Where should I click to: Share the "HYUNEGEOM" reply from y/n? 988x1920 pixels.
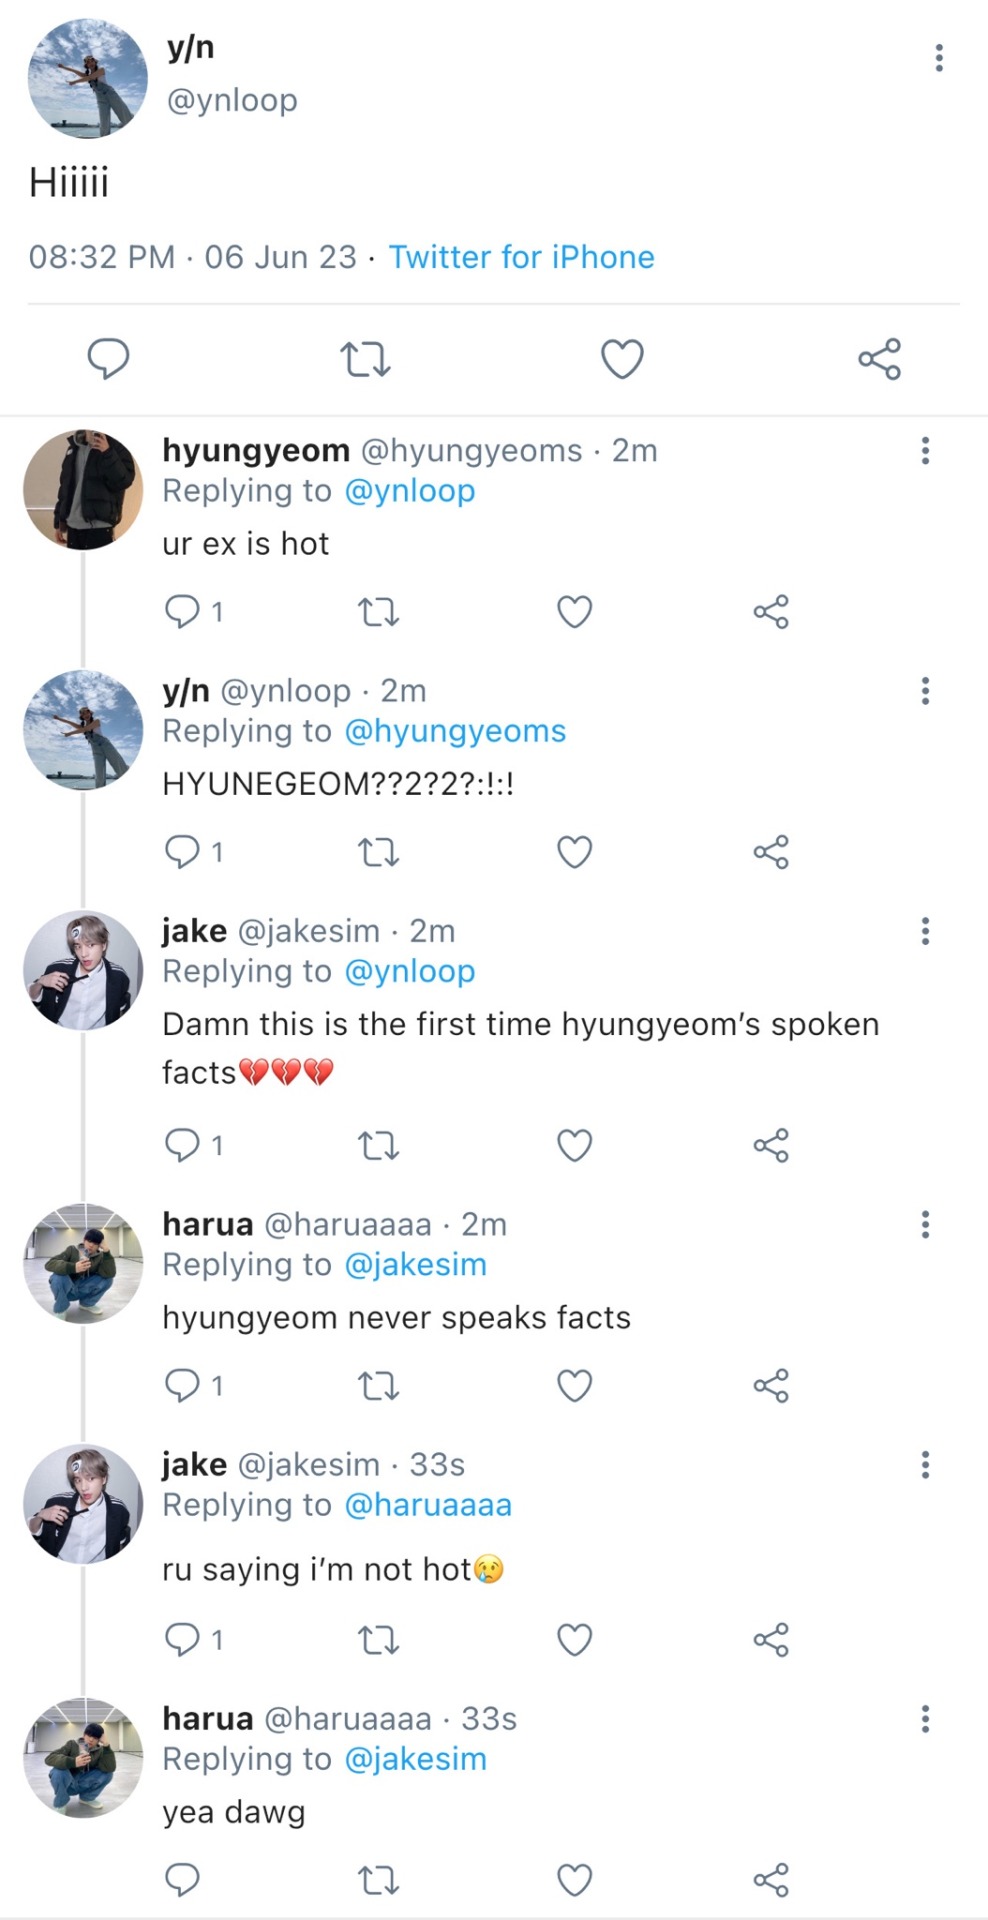(771, 852)
